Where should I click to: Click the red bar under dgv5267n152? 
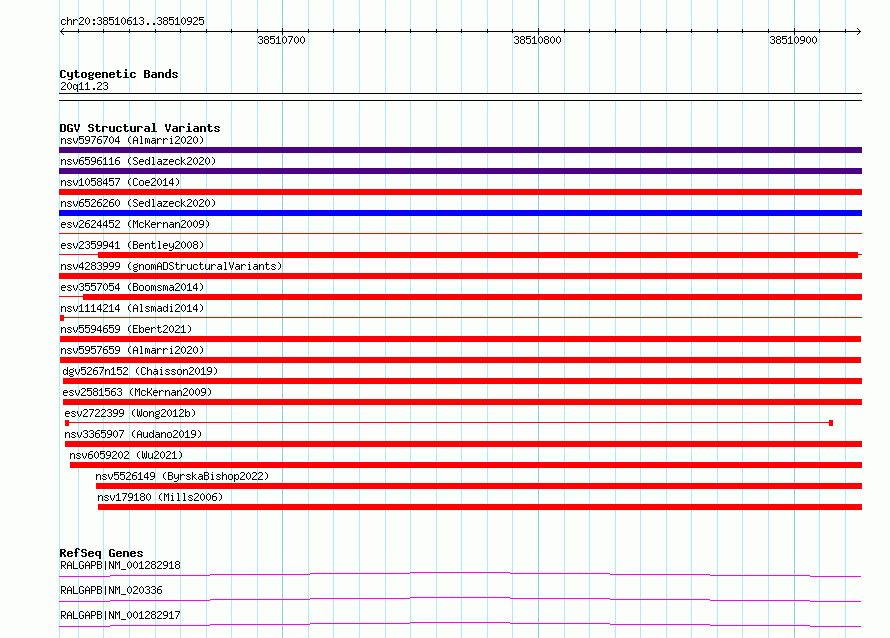(x=462, y=381)
